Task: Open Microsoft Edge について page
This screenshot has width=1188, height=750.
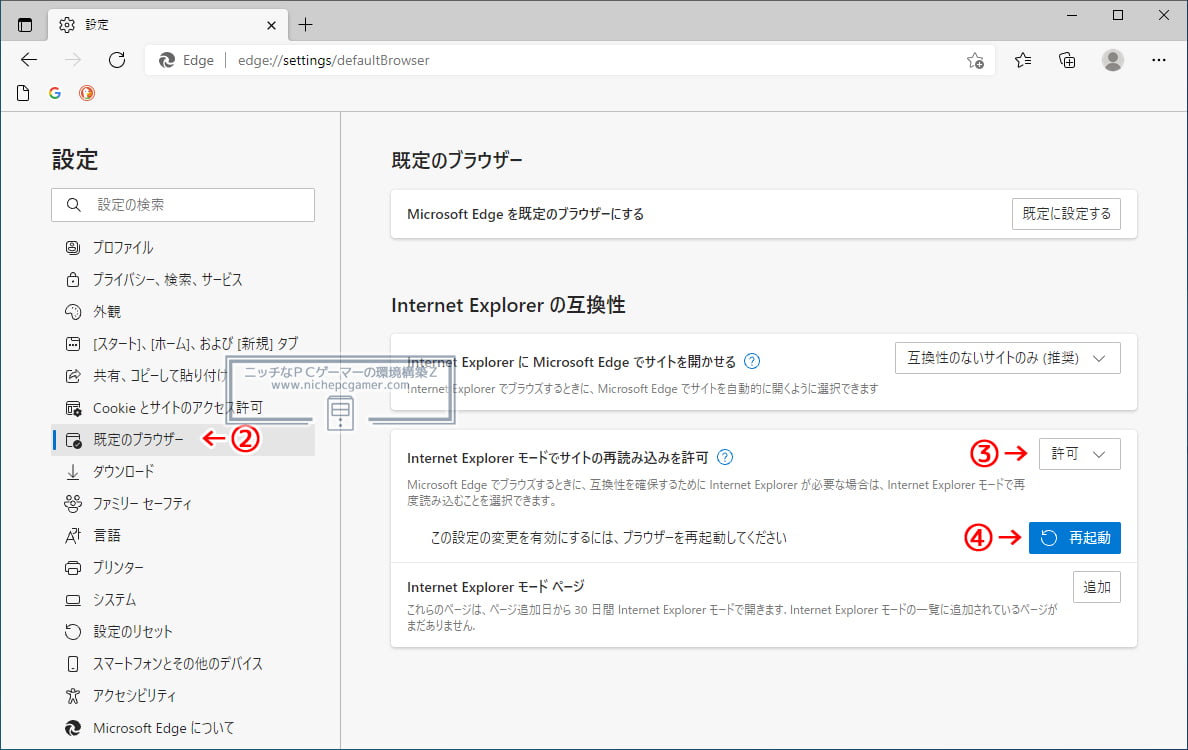Action: point(183,728)
